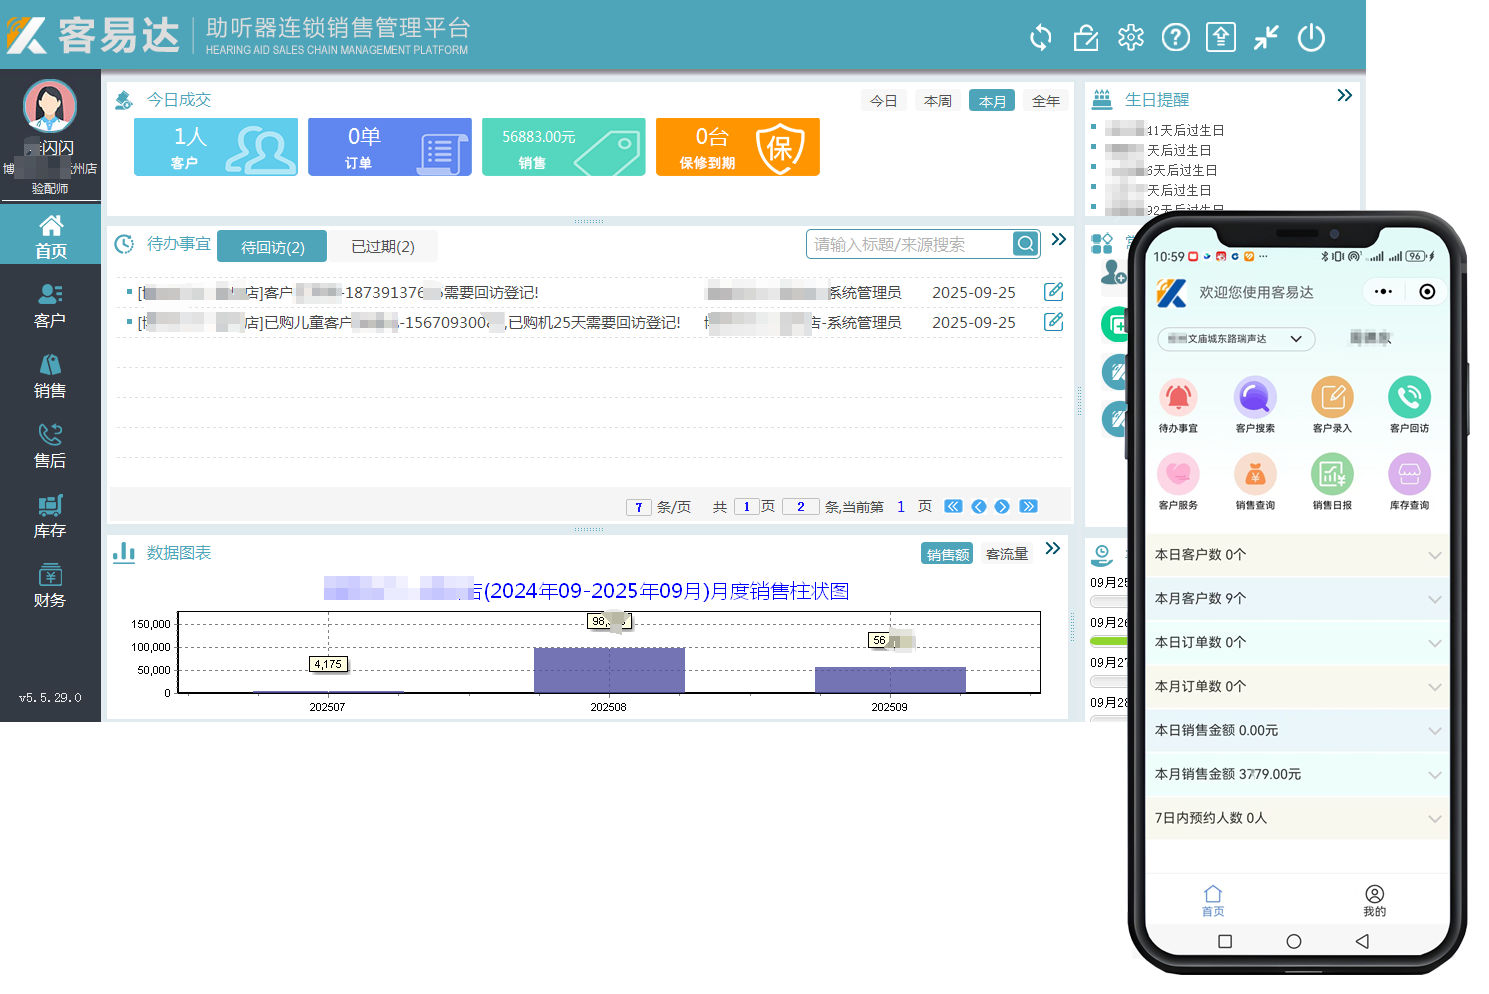The height and width of the screenshot is (994, 1489).
Task: Click edit icon for first follow-up row
Action: pos(1053,292)
